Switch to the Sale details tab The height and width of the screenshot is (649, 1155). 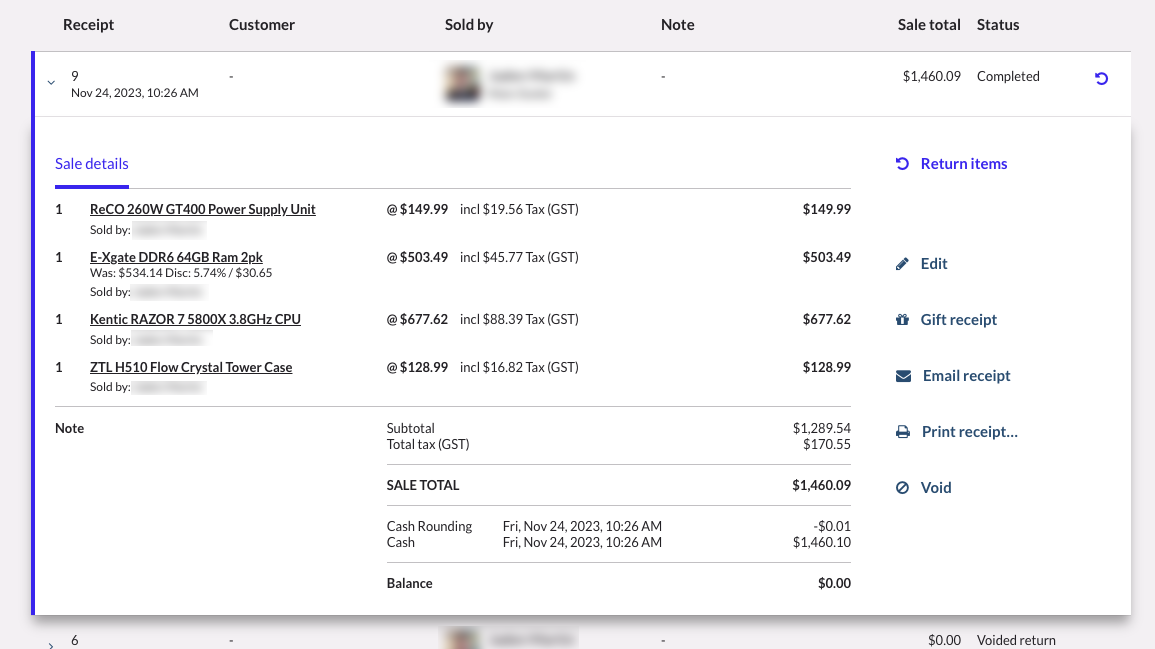(91, 163)
